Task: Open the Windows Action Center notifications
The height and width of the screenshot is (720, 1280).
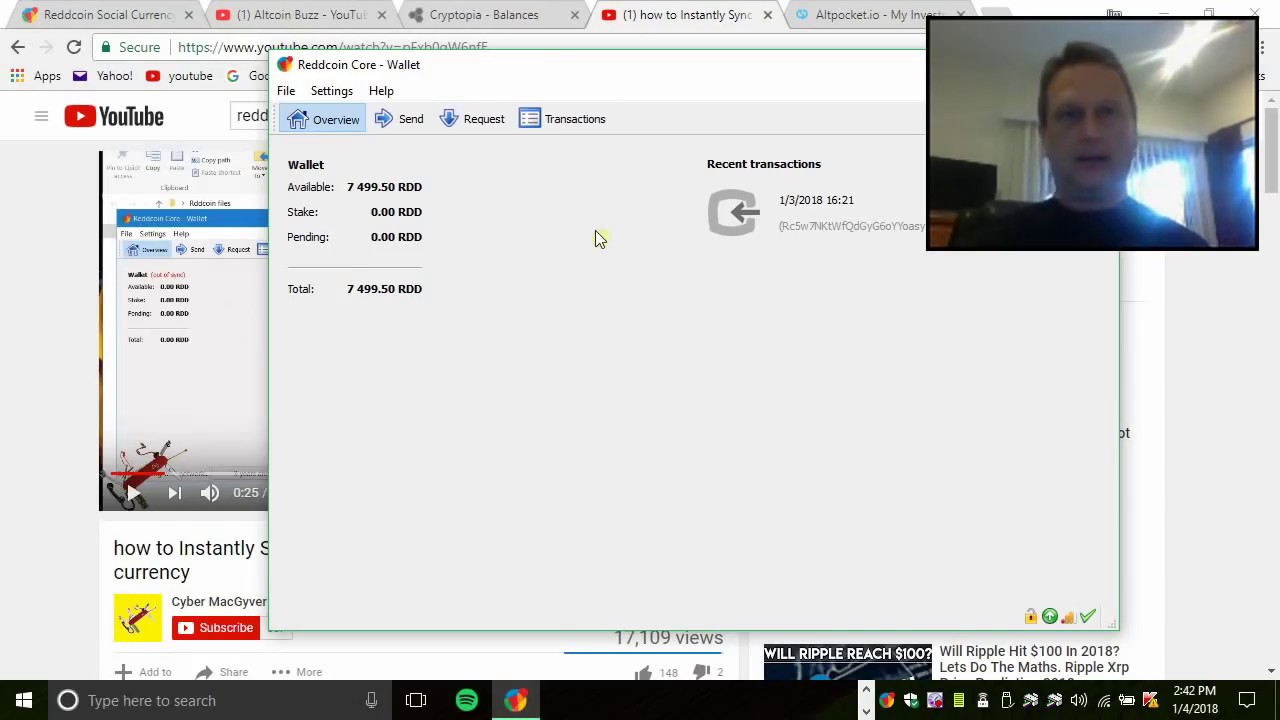Action: pyautogui.click(x=1248, y=700)
